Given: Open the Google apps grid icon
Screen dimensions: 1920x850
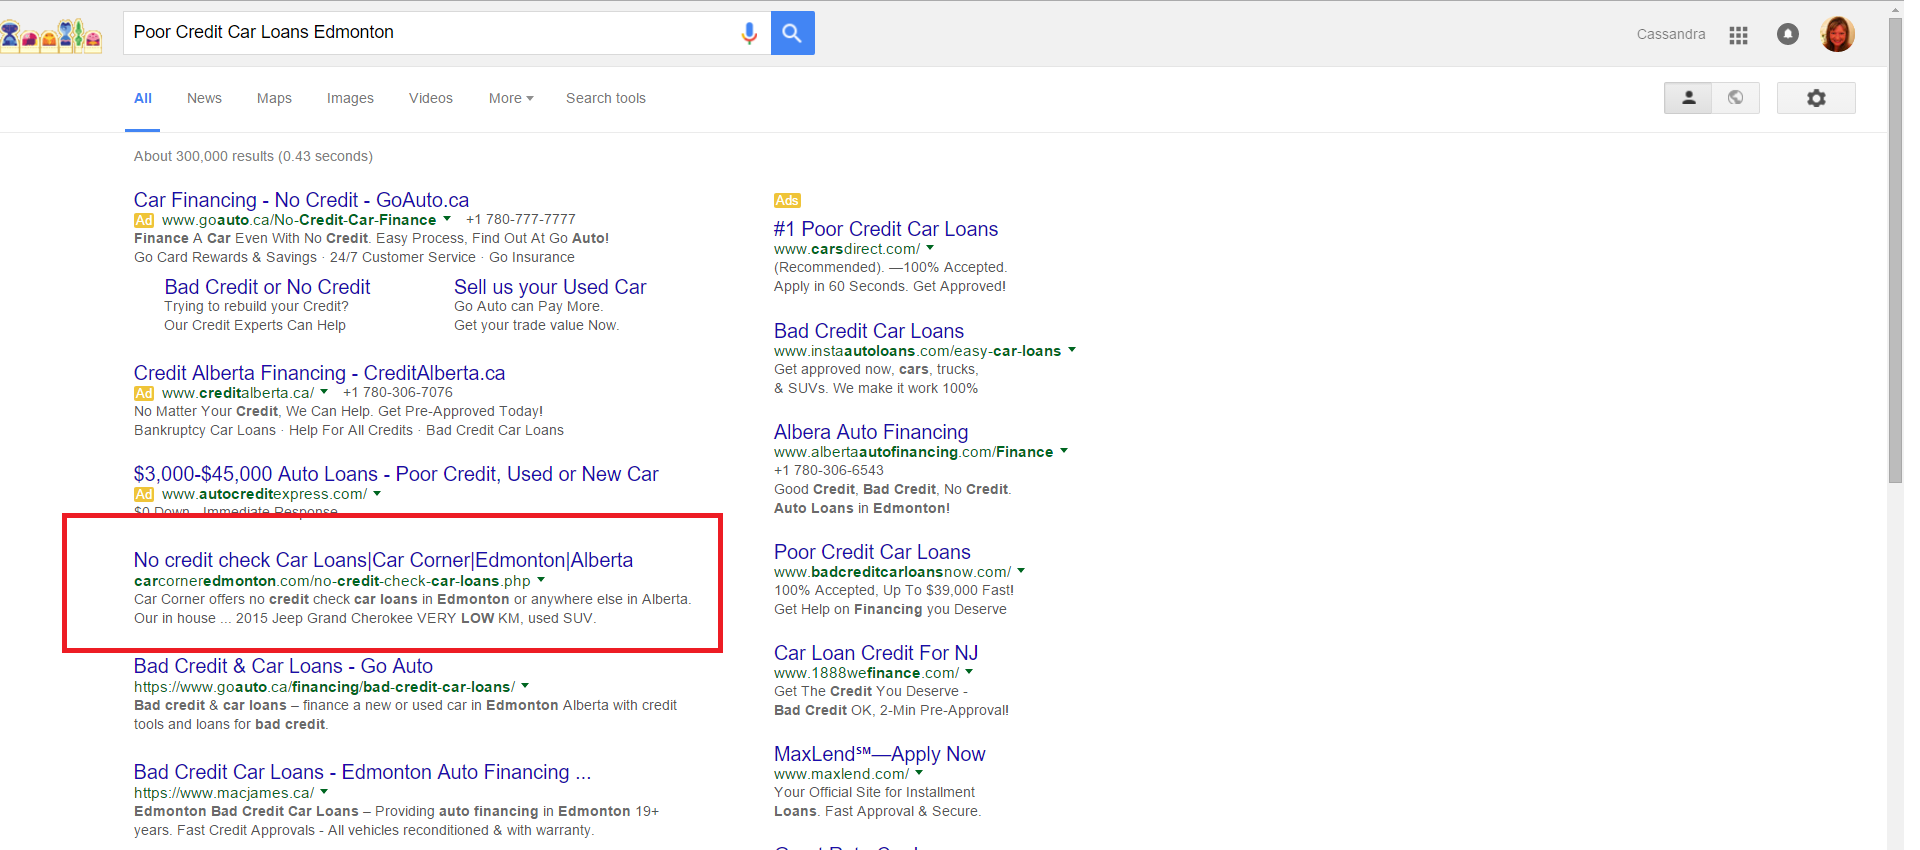Looking at the screenshot, I should [x=1738, y=35].
